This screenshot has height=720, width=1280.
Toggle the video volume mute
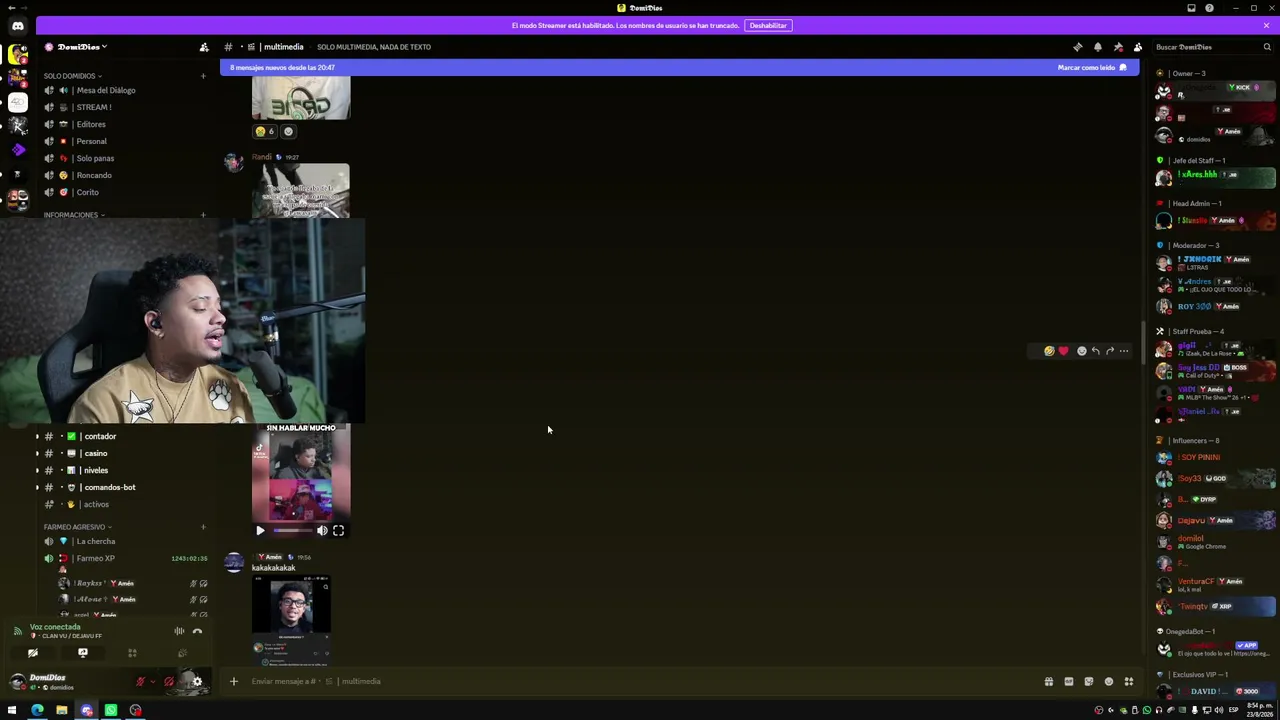coord(322,531)
